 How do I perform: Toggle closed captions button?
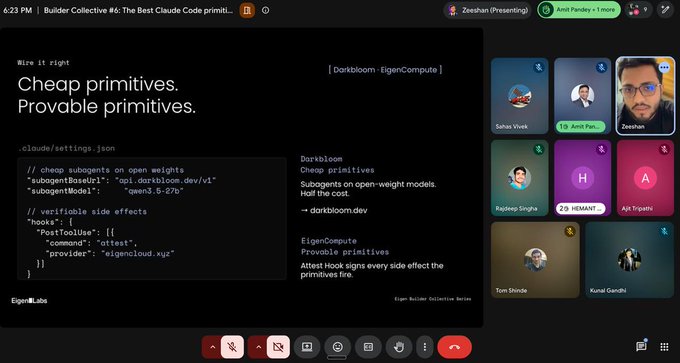coord(368,347)
